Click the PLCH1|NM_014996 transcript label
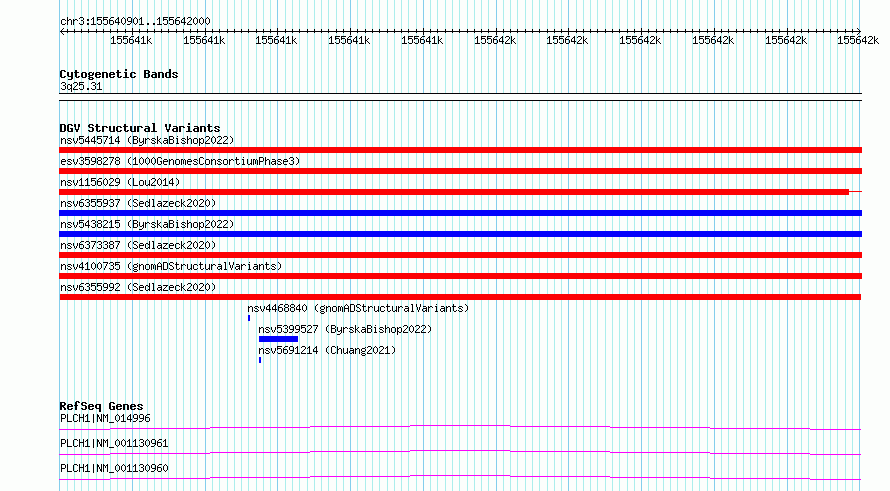The height and width of the screenshot is (491, 890). pos(105,418)
